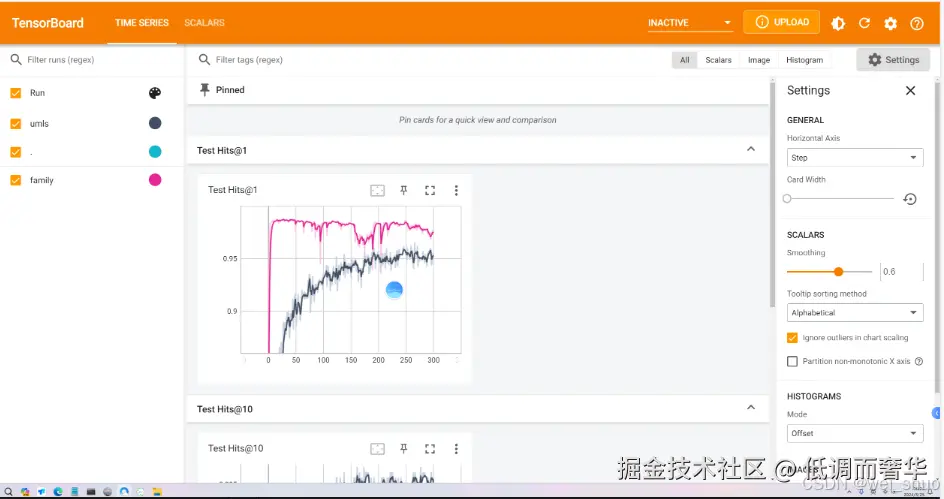Expand Test Hits@1 chart to full size
944x499 pixels.
click(x=430, y=190)
